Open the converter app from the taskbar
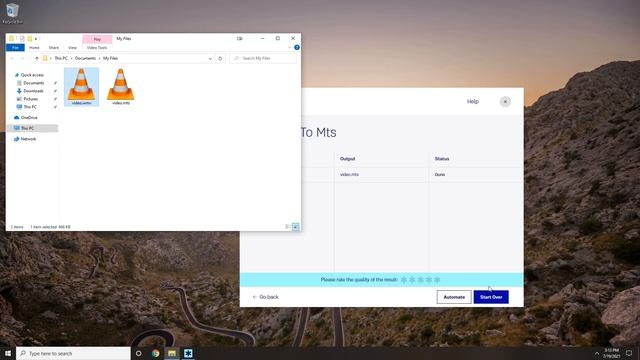 (x=188, y=353)
